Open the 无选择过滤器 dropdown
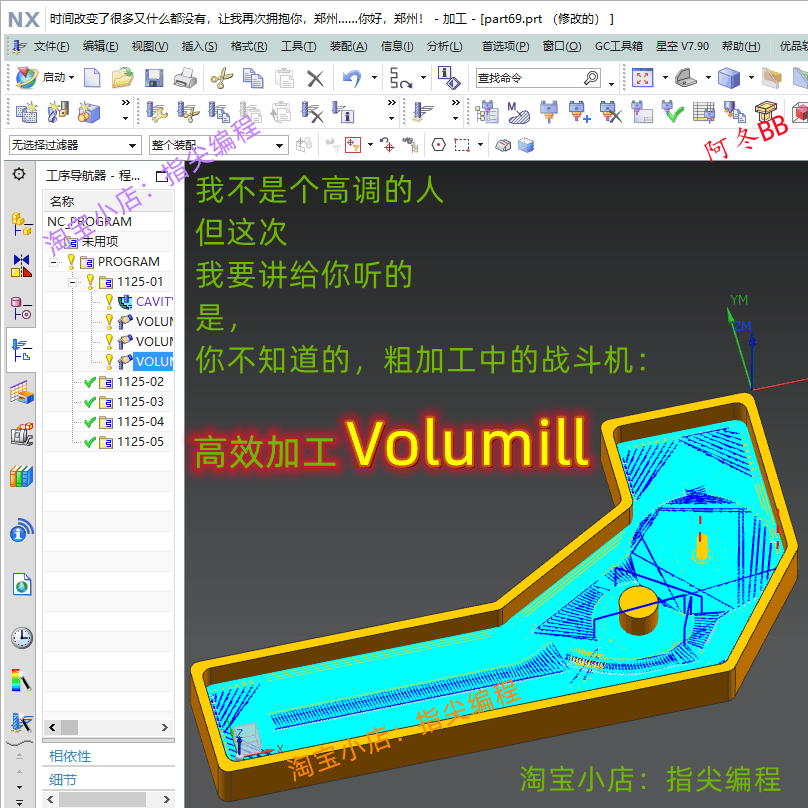The width and height of the screenshot is (808, 808). click(135, 145)
